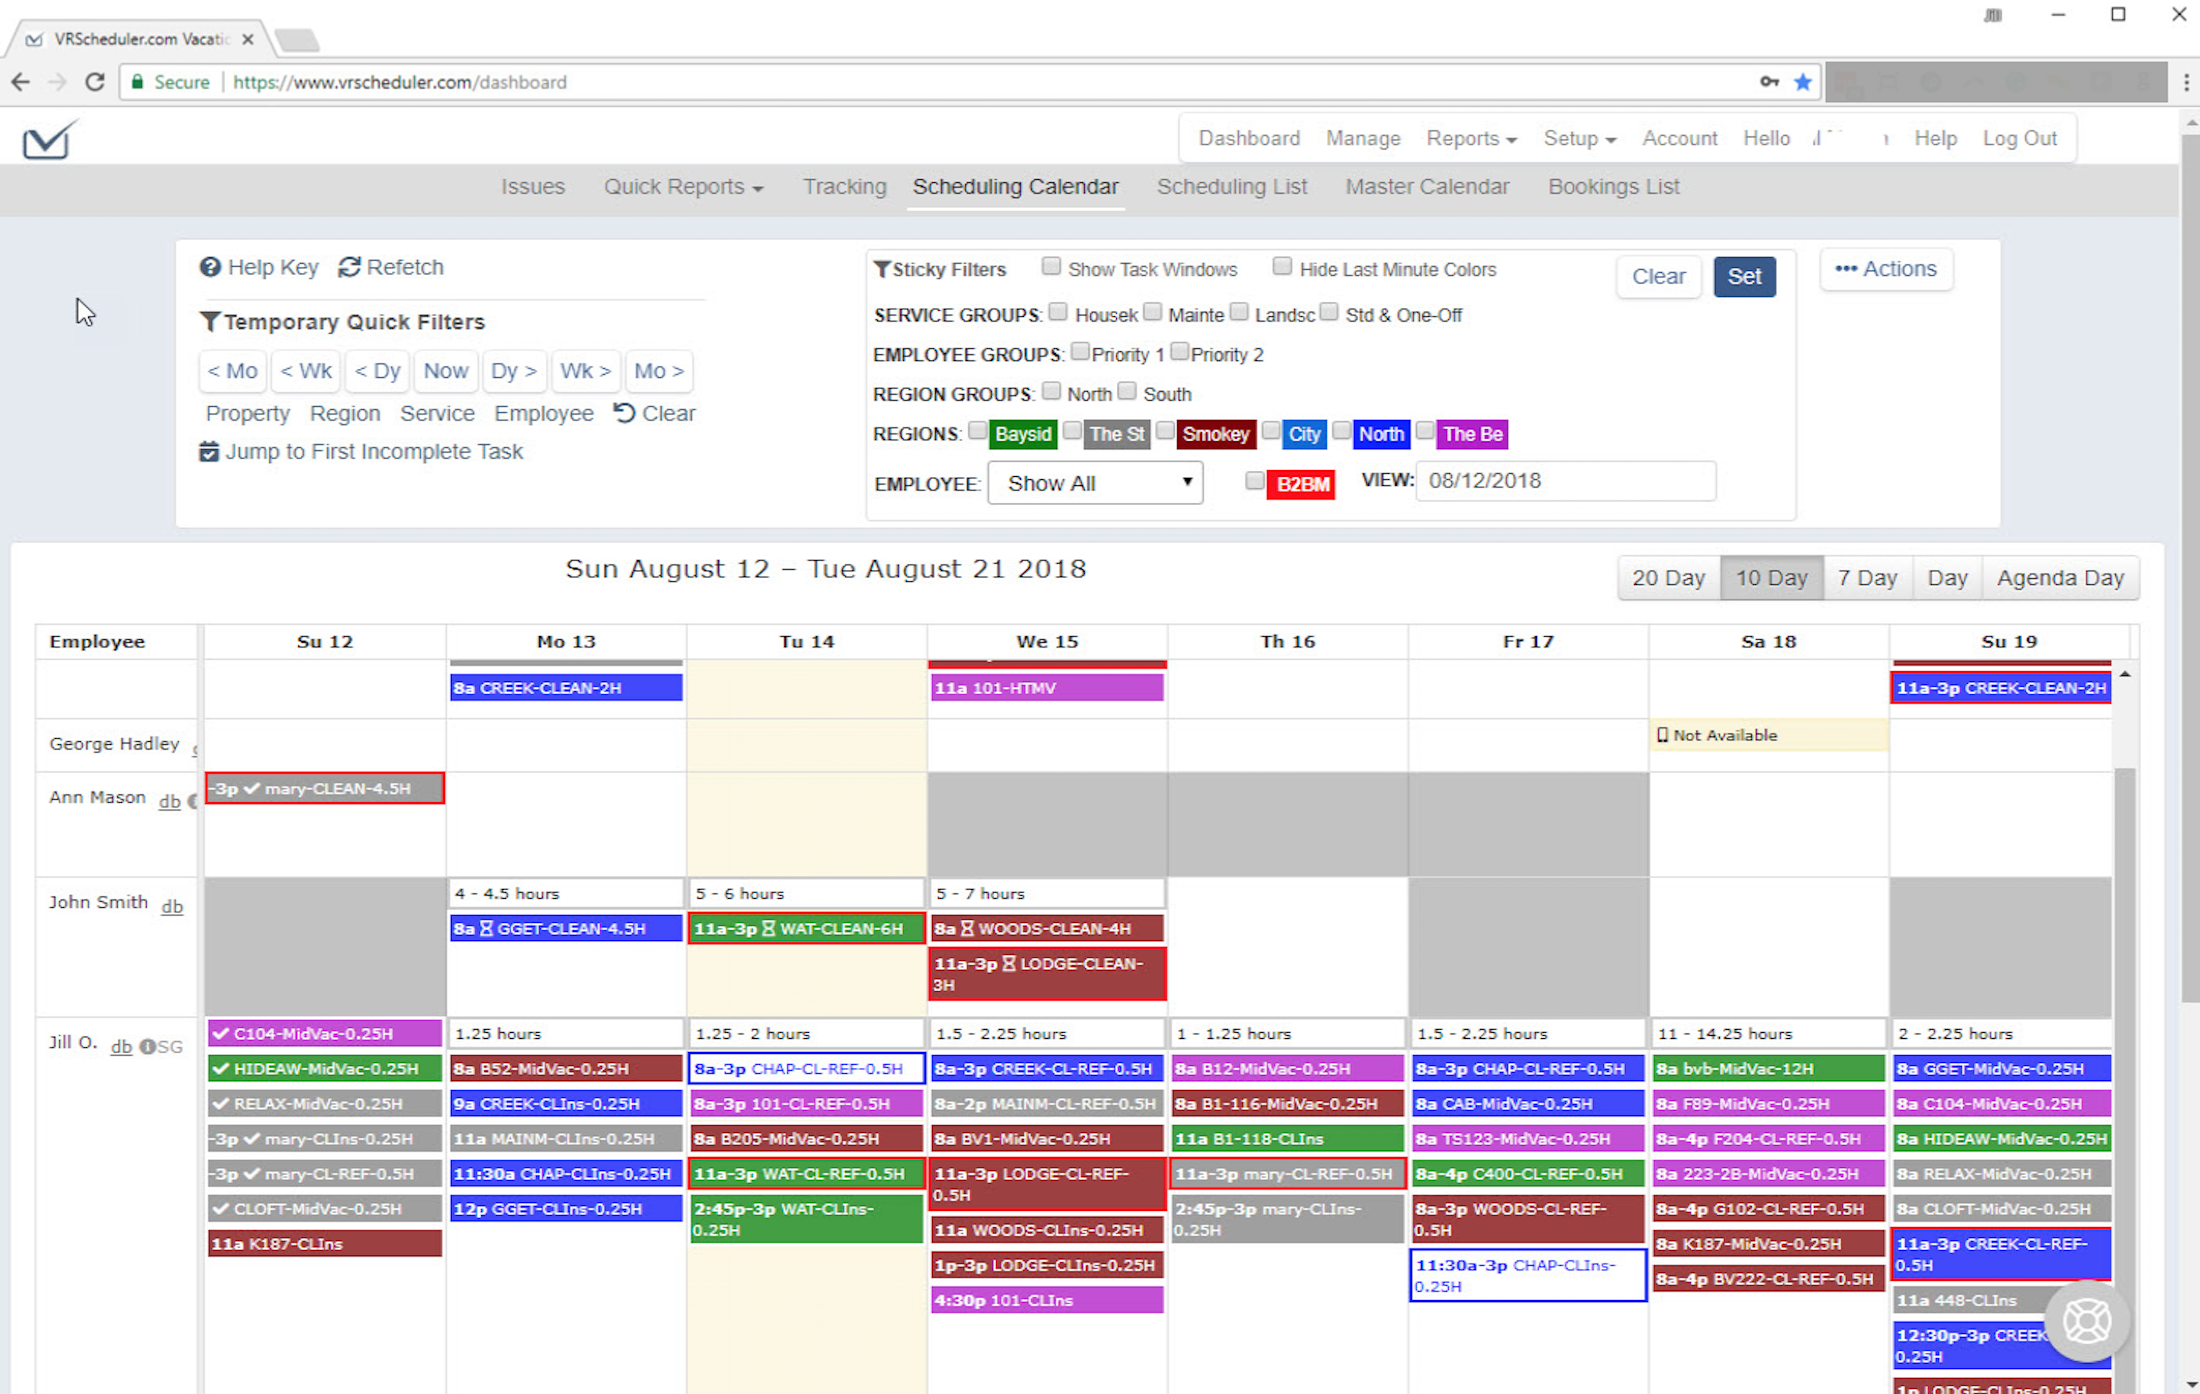Click the VRScheduler checkmark logo
Image resolution: width=2200 pixels, height=1394 pixels.
click(49, 139)
